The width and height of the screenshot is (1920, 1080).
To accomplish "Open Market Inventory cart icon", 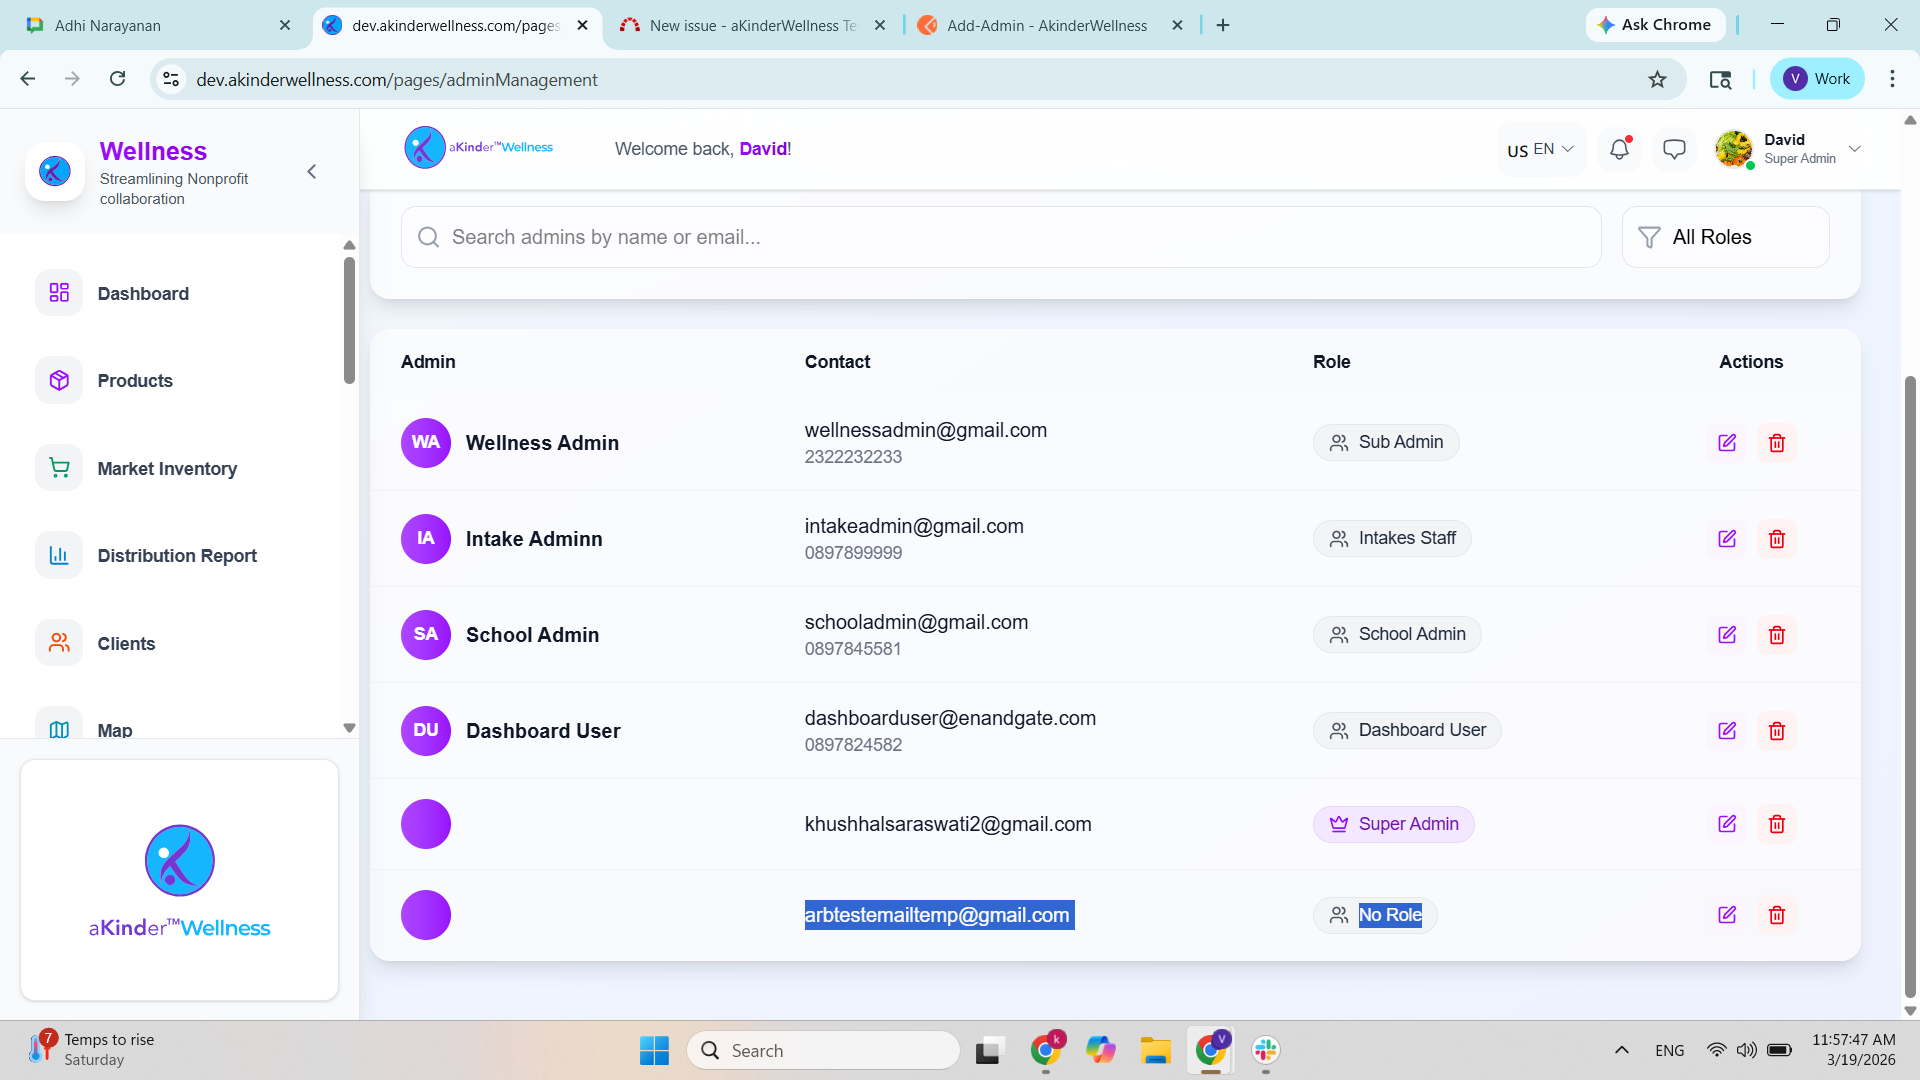I will click(x=59, y=468).
